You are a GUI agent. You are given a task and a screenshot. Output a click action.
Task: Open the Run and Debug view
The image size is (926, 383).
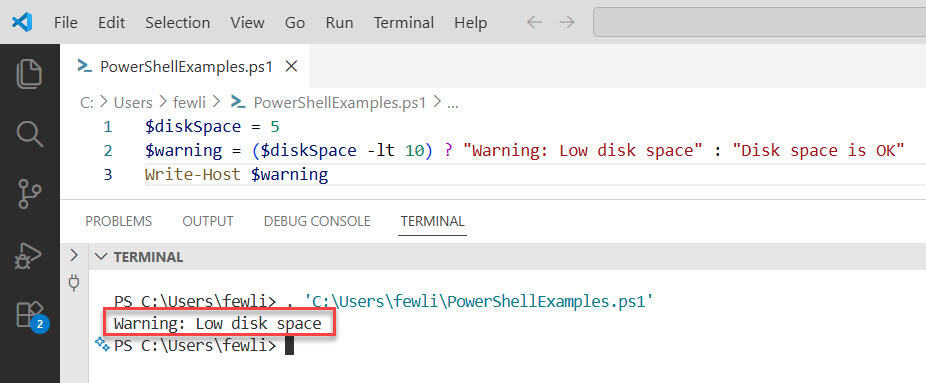[29, 255]
